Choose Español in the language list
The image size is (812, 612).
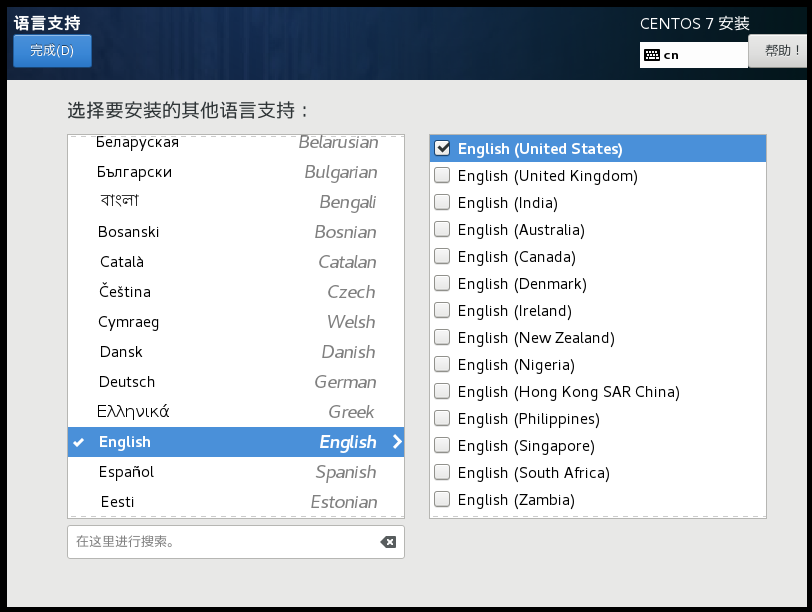200,472
